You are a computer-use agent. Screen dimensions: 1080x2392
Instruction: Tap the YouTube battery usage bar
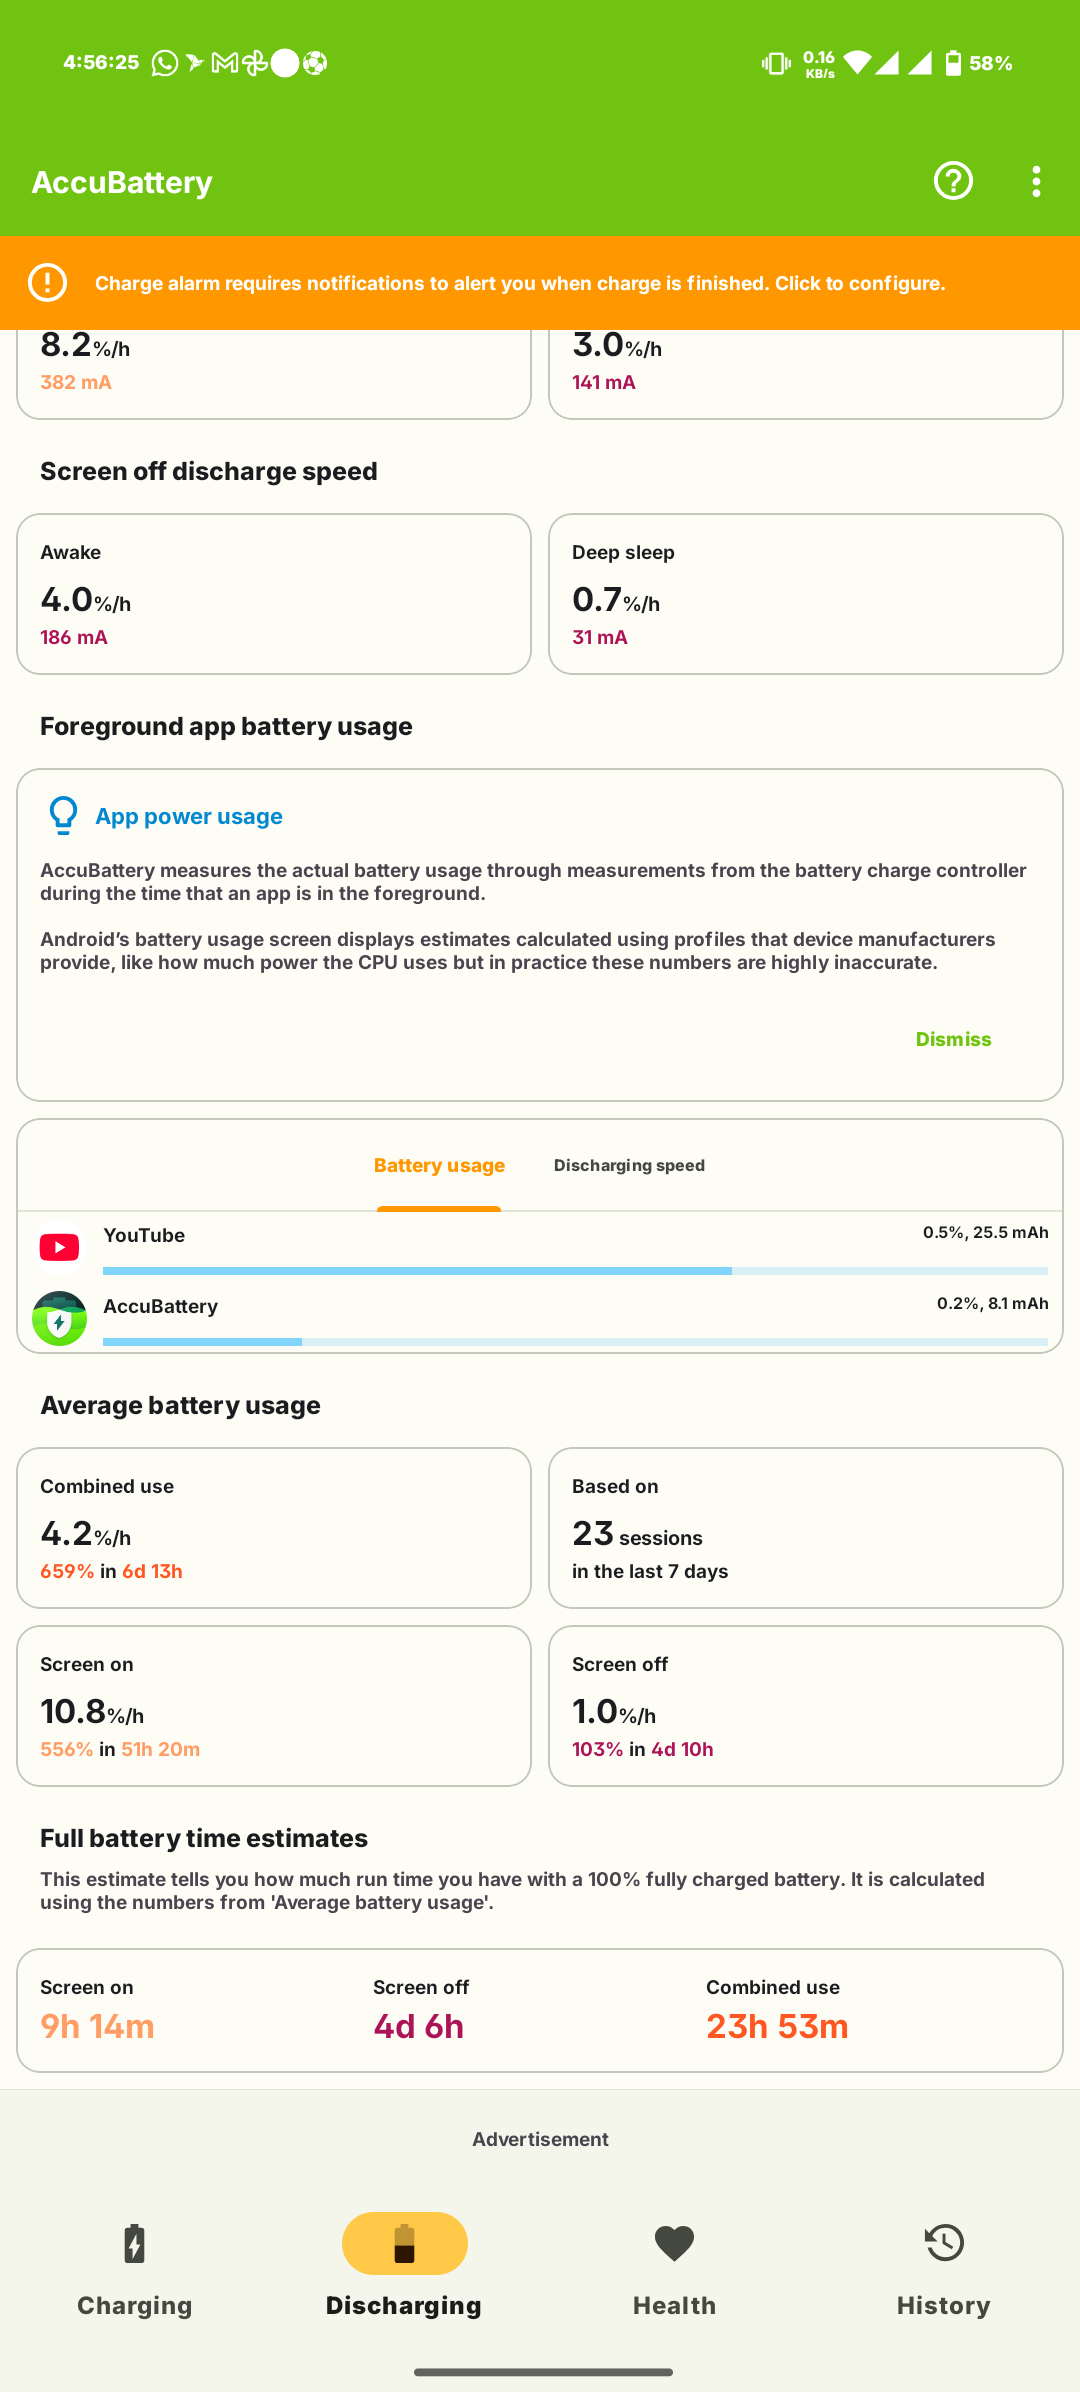575,1271
